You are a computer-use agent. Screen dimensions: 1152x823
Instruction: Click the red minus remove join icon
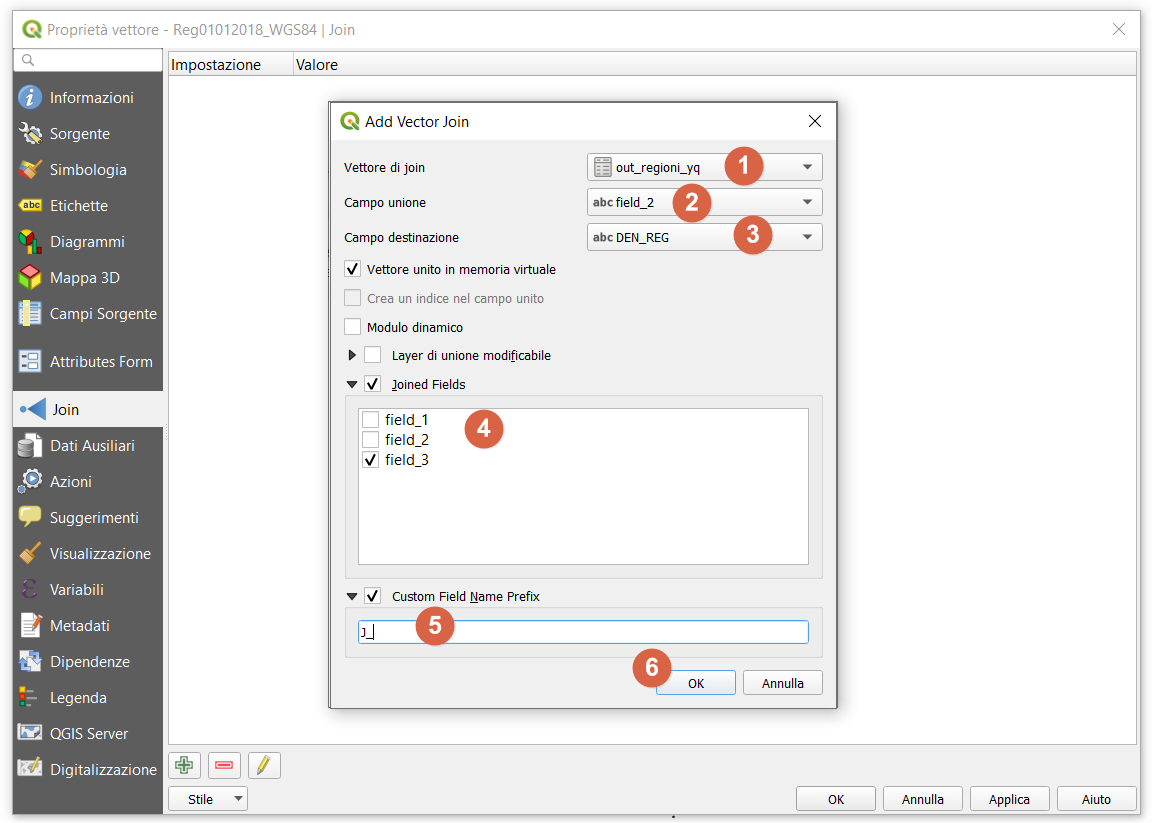pyautogui.click(x=224, y=765)
